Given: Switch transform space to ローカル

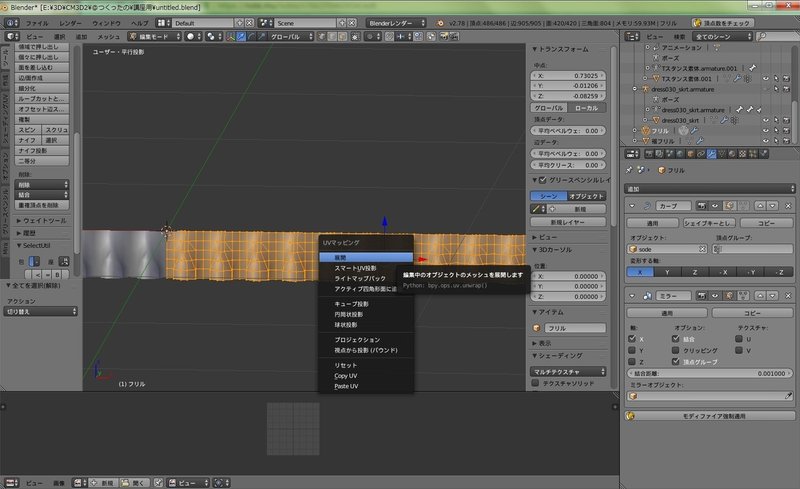Looking at the screenshot, I should (x=587, y=108).
